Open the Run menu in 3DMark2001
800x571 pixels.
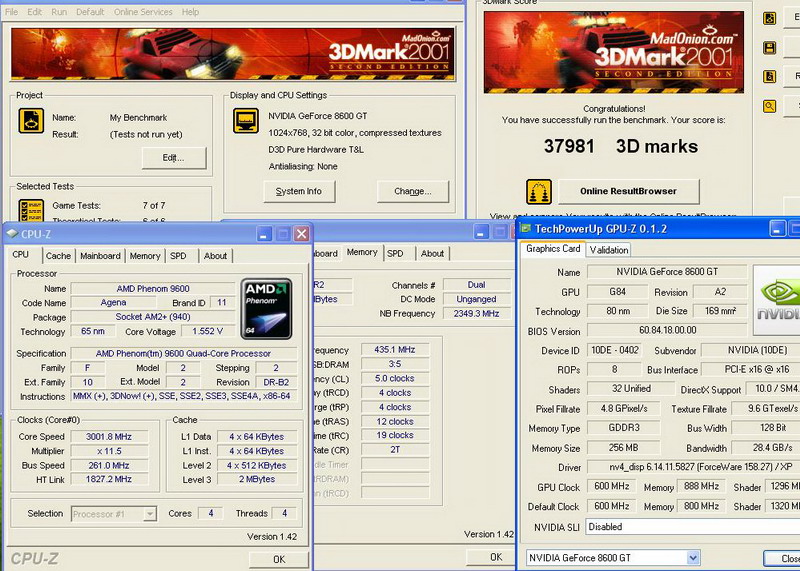click(59, 12)
